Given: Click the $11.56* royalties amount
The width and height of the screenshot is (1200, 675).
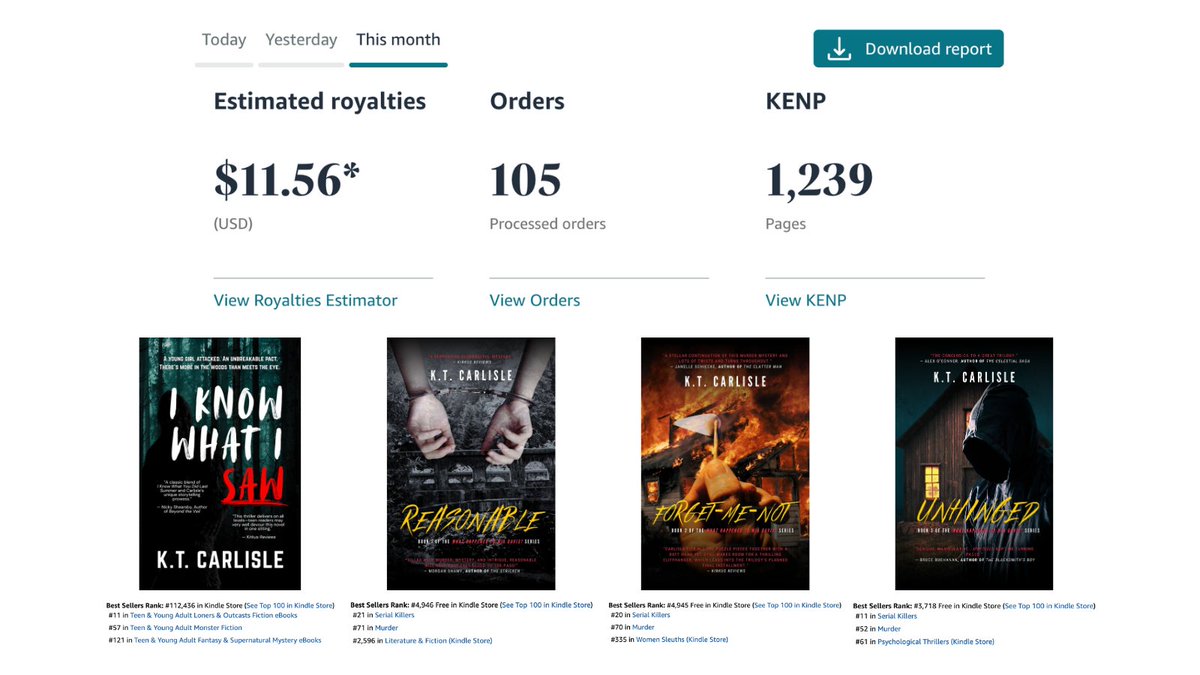Looking at the screenshot, I should click(x=287, y=180).
